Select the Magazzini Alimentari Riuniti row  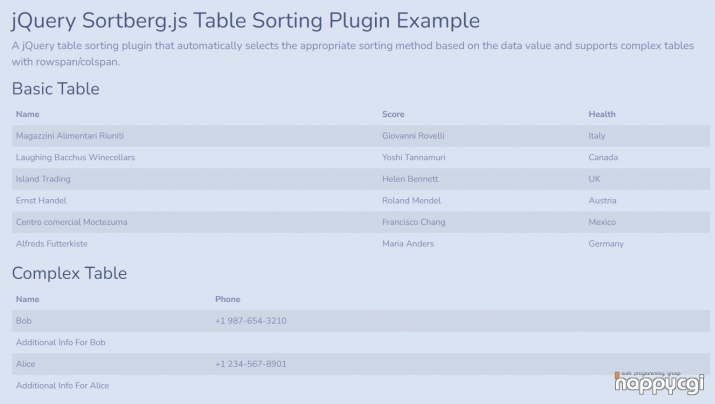coord(361,136)
